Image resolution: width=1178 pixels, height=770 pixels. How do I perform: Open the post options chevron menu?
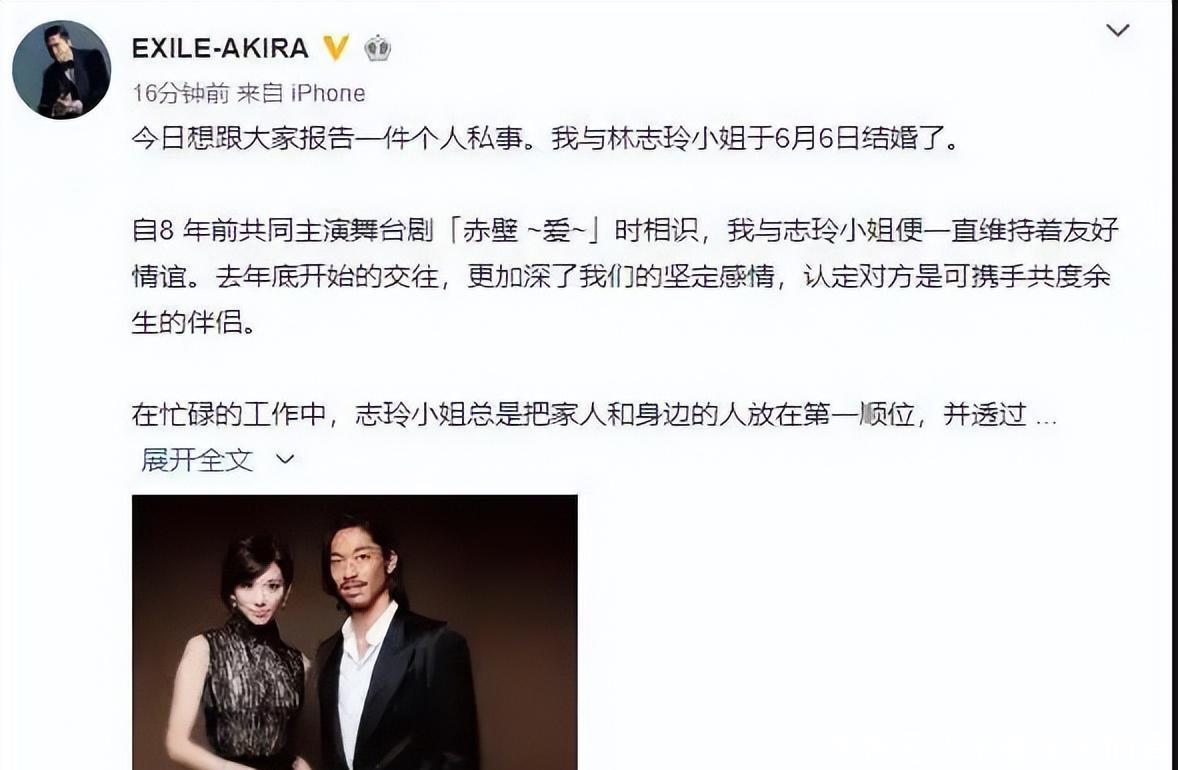(x=1118, y=30)
